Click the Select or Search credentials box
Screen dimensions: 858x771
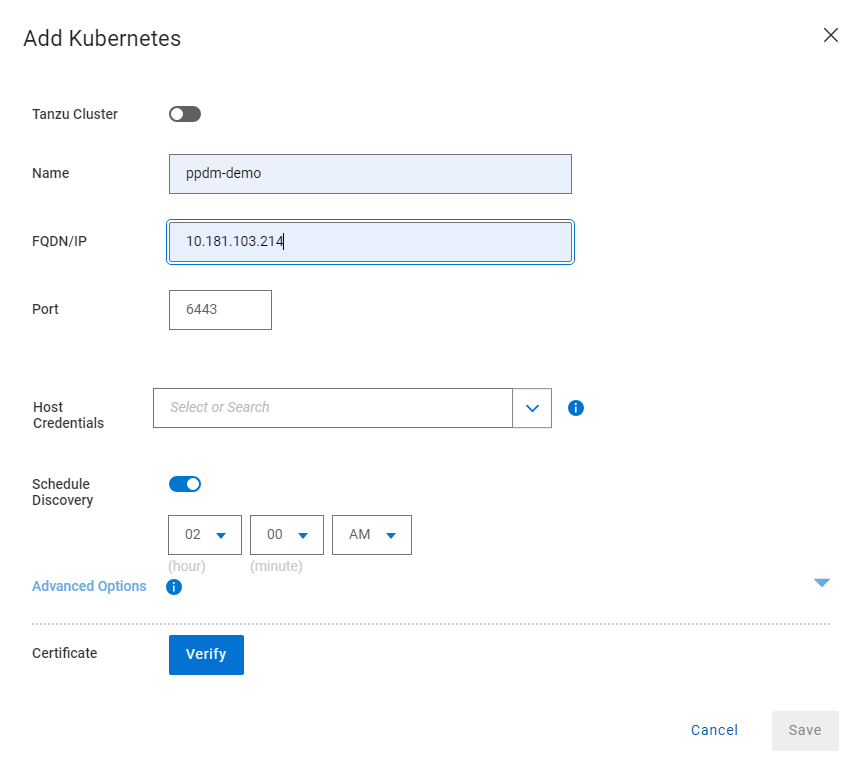pyautogui.click(x=332, y=408)
